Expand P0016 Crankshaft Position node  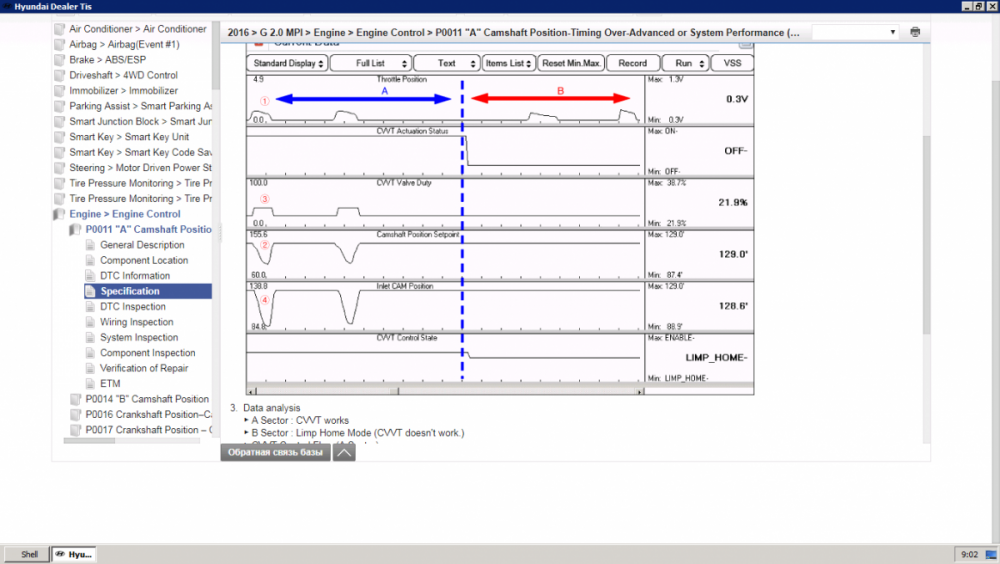click(x=75, y=415)
